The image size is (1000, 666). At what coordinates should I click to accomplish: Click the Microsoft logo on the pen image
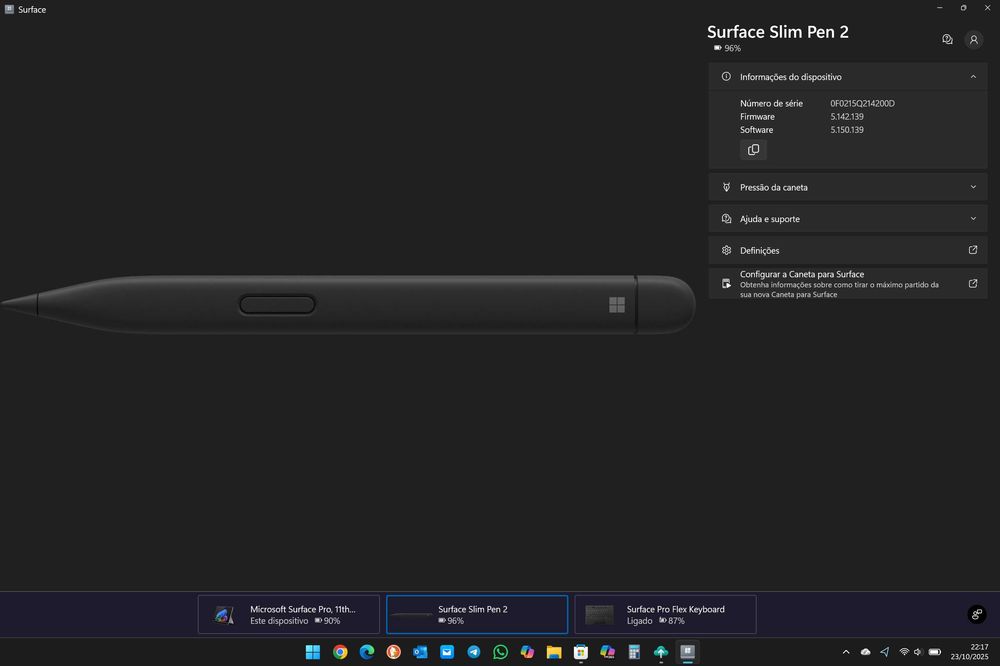[x=617, y=305]
